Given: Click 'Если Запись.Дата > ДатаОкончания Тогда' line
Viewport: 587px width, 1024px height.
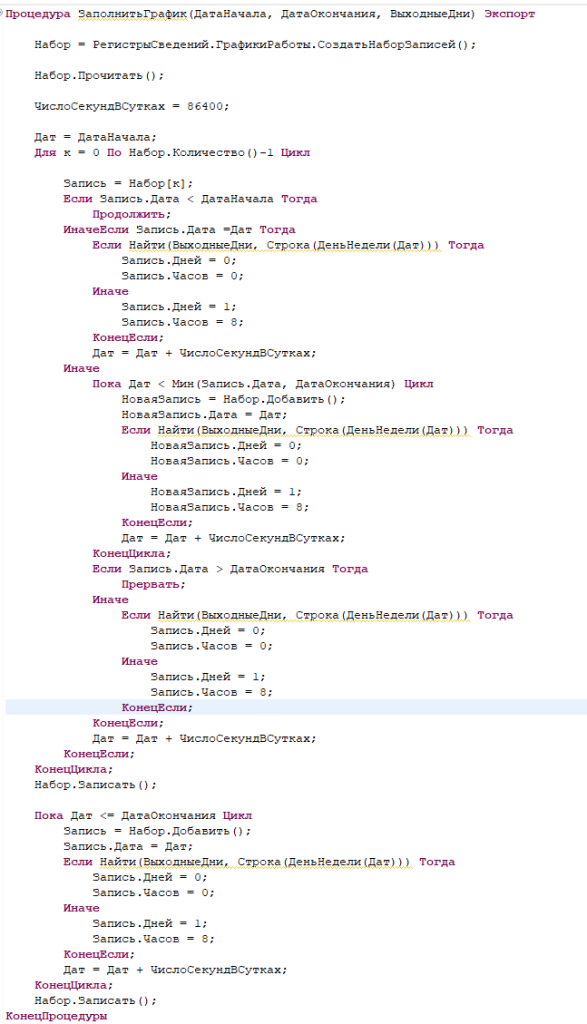Looking at the screenshot, I should (230, 569).
